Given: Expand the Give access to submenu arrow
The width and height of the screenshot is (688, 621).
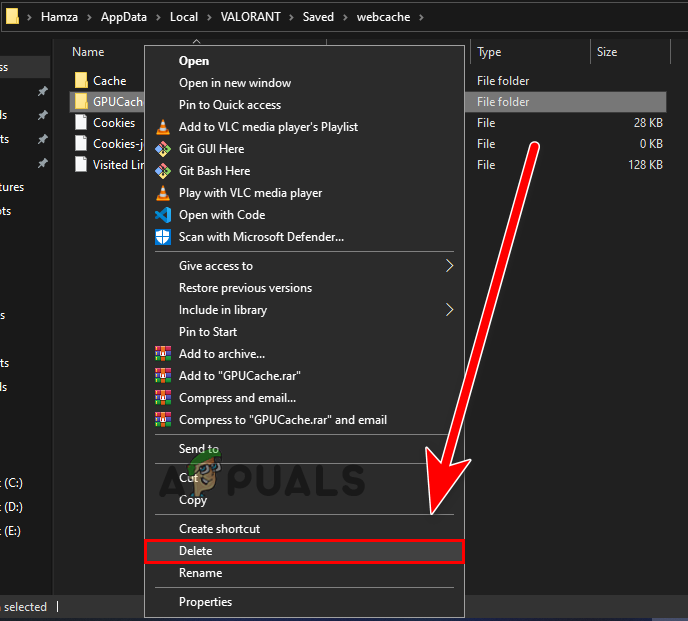Looking at the screenshot, I should 449,266.
